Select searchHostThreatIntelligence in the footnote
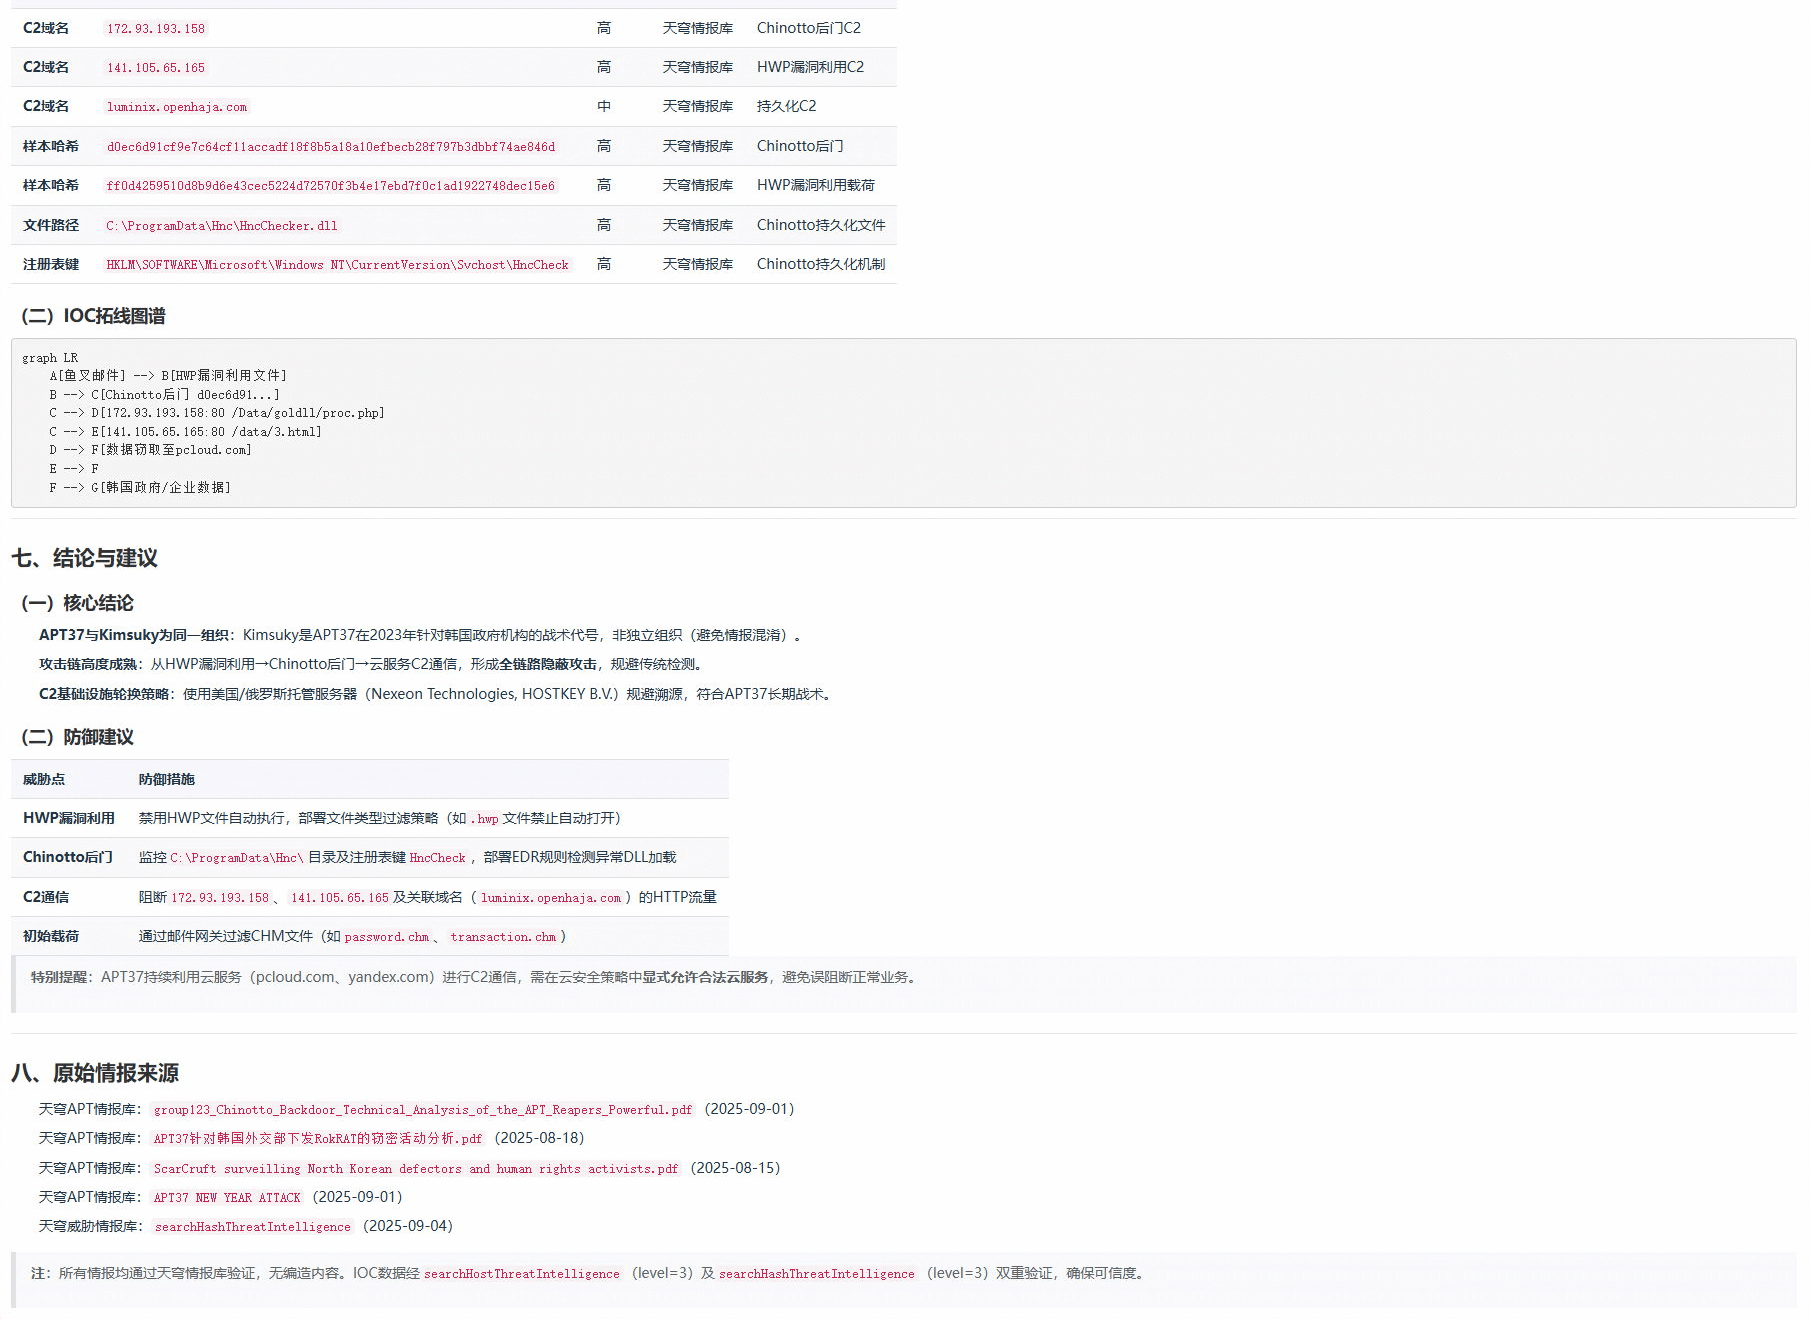Screen dimensions: 1810x1319 (522, 1274)
